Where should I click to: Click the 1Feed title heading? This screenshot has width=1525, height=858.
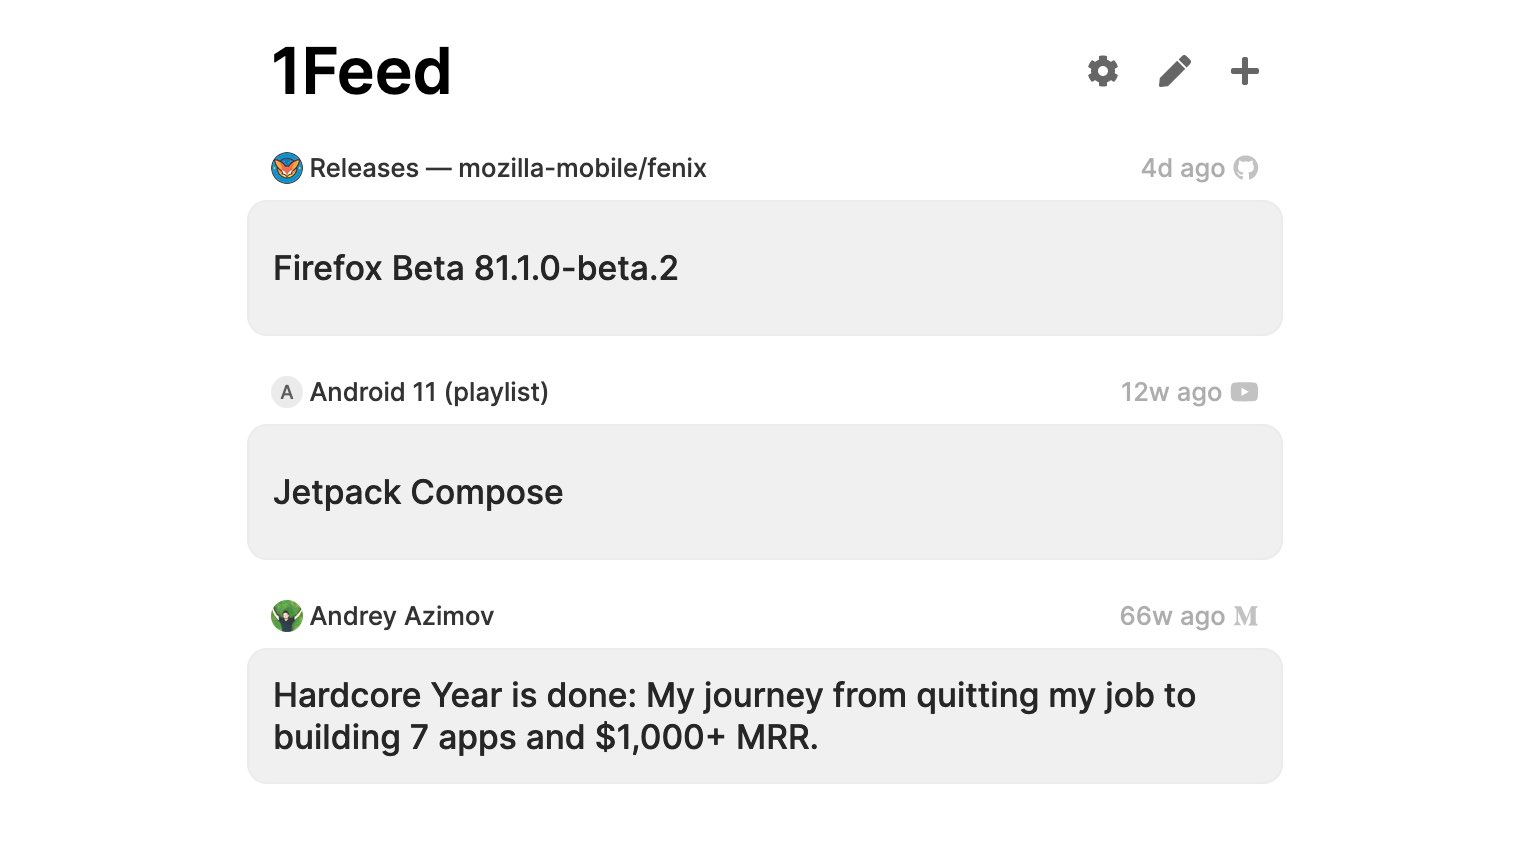[361, 72]
